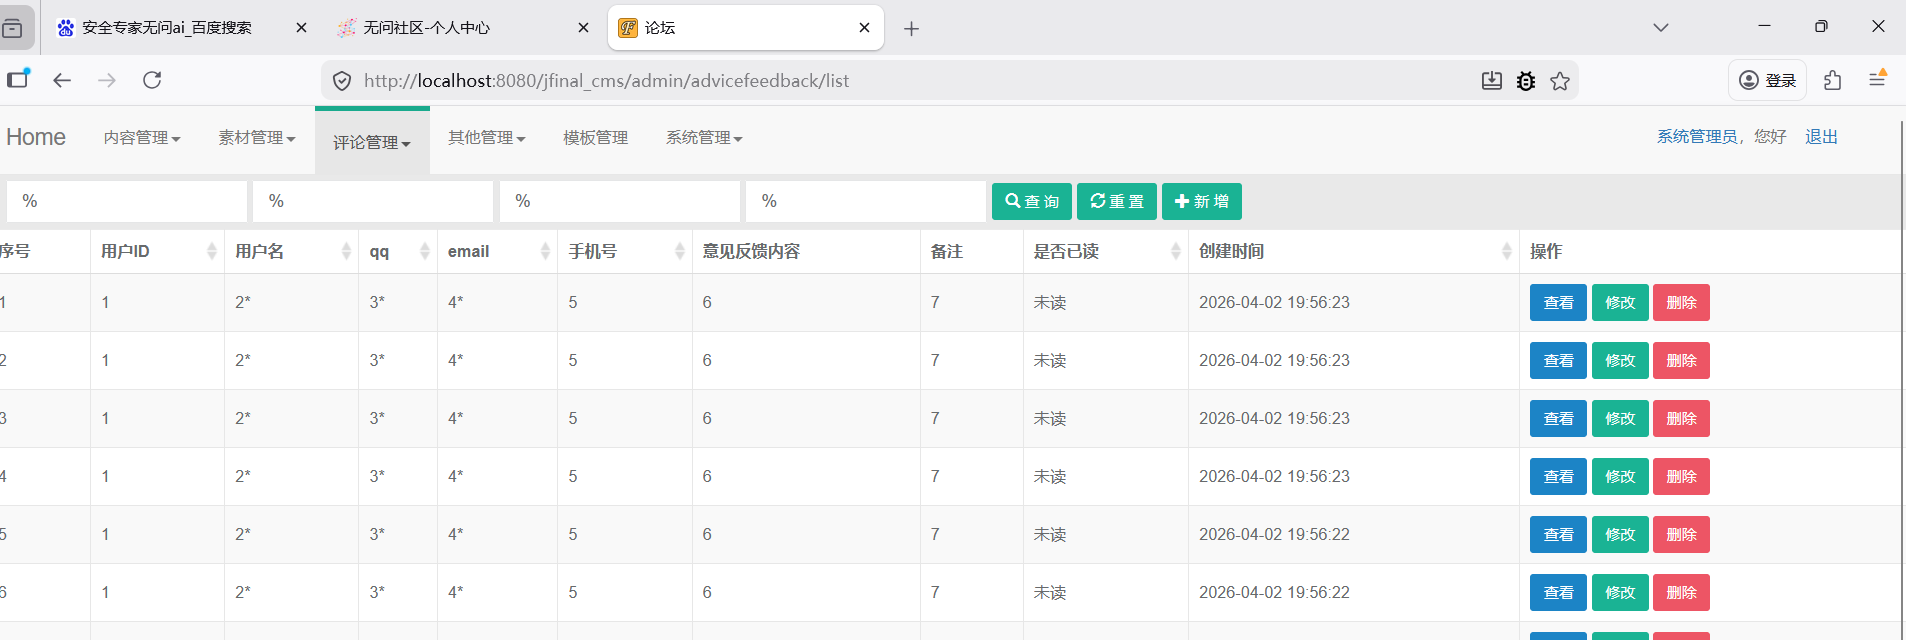Click 删除 for row 1
Image resolution: width=1906 pixels, height=640 pixels.
pyautogui.click(x=1681, y=303)
